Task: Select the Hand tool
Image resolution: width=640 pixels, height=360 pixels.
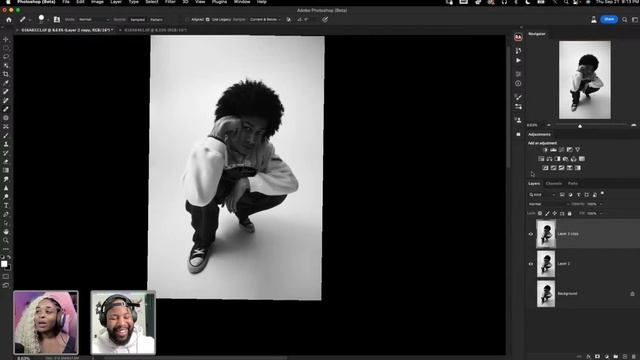Action: (x=6, y=231)
